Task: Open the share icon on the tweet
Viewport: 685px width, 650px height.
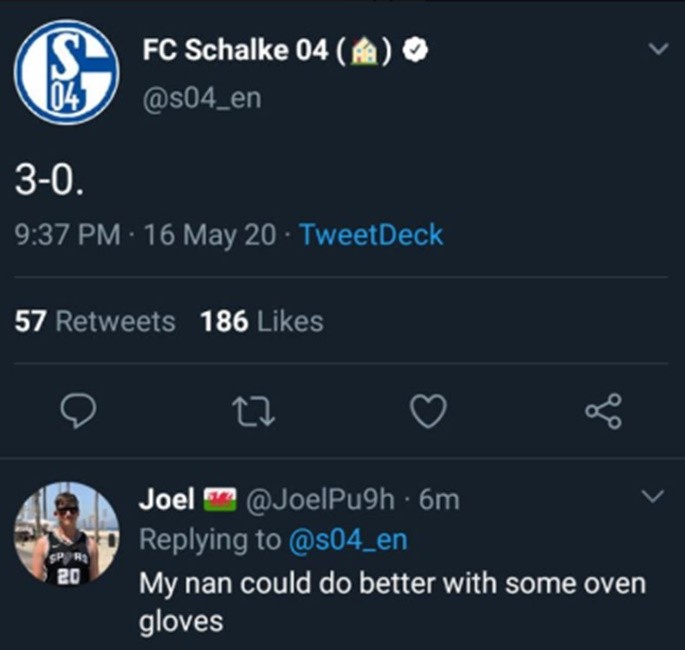Action: [x=602, y=411]
